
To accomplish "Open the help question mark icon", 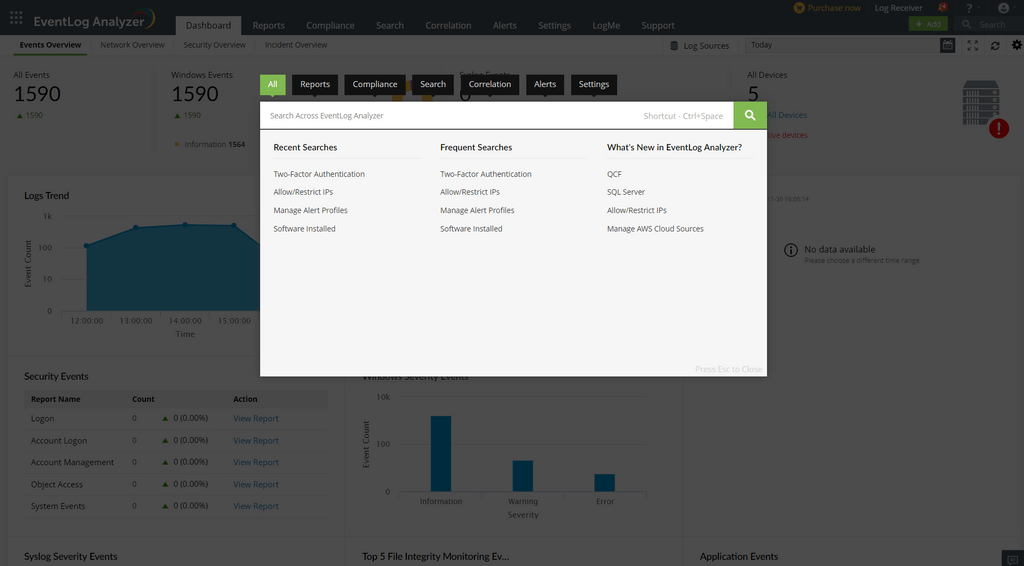I will pos(969,8).
